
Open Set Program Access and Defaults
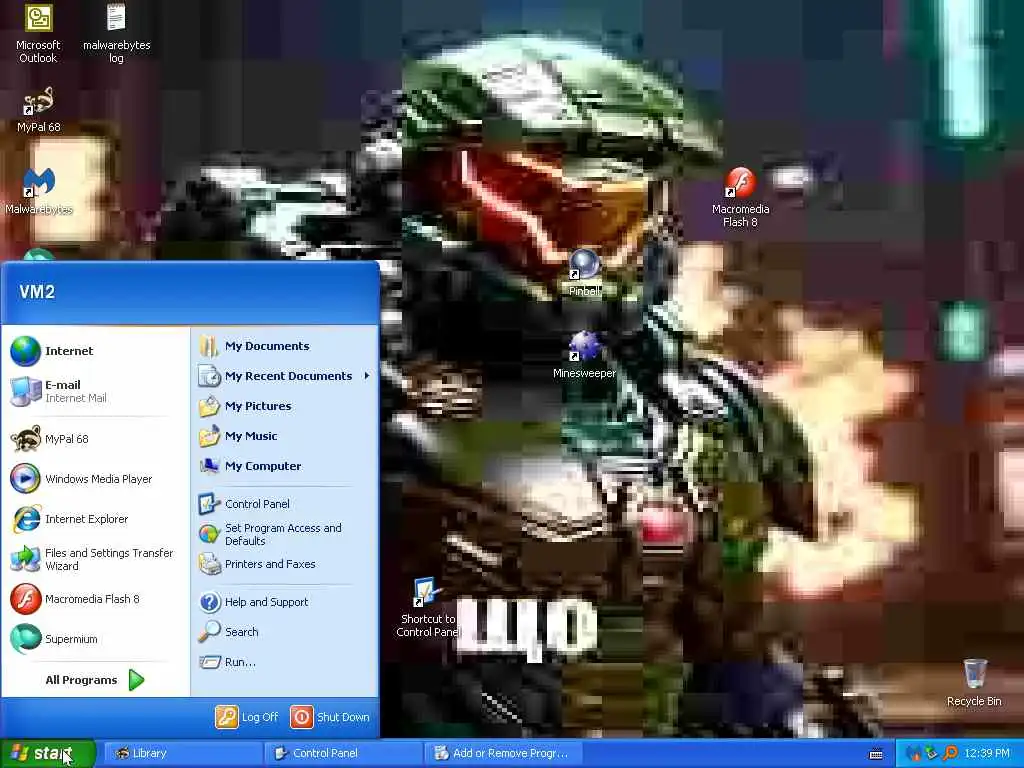click(285, 534)
